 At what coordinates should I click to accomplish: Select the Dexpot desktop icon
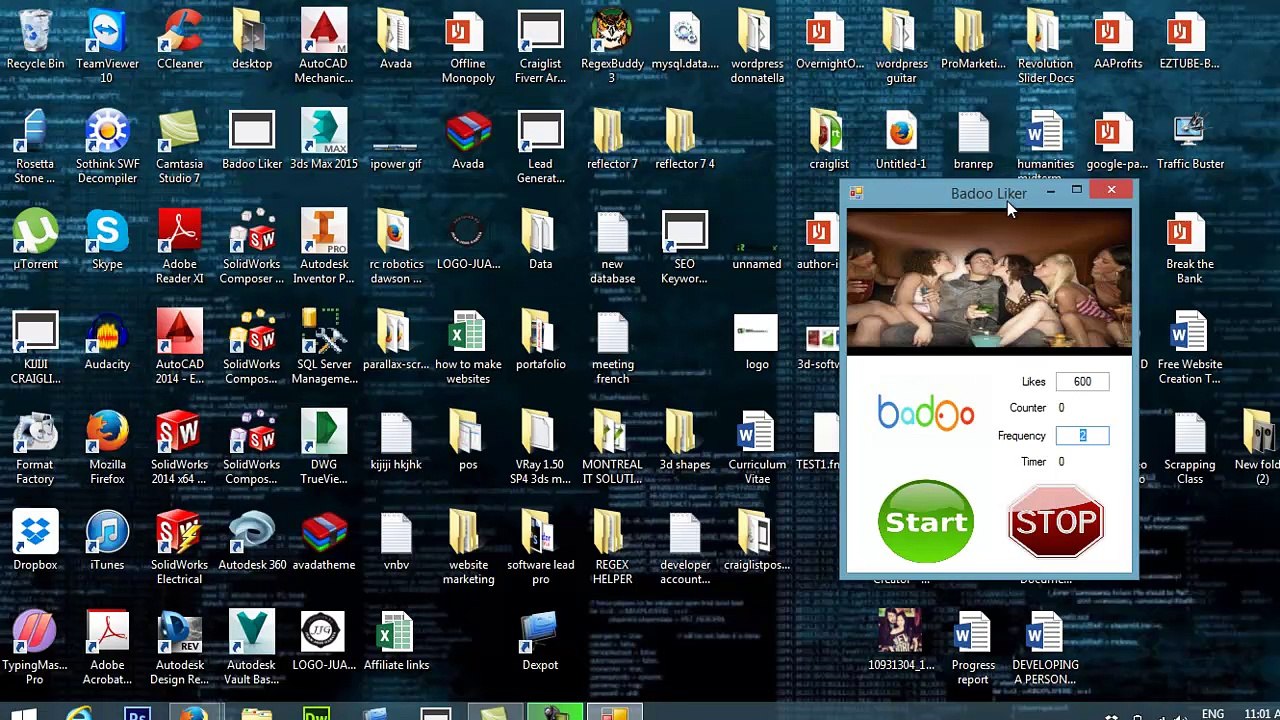[540, 641]
